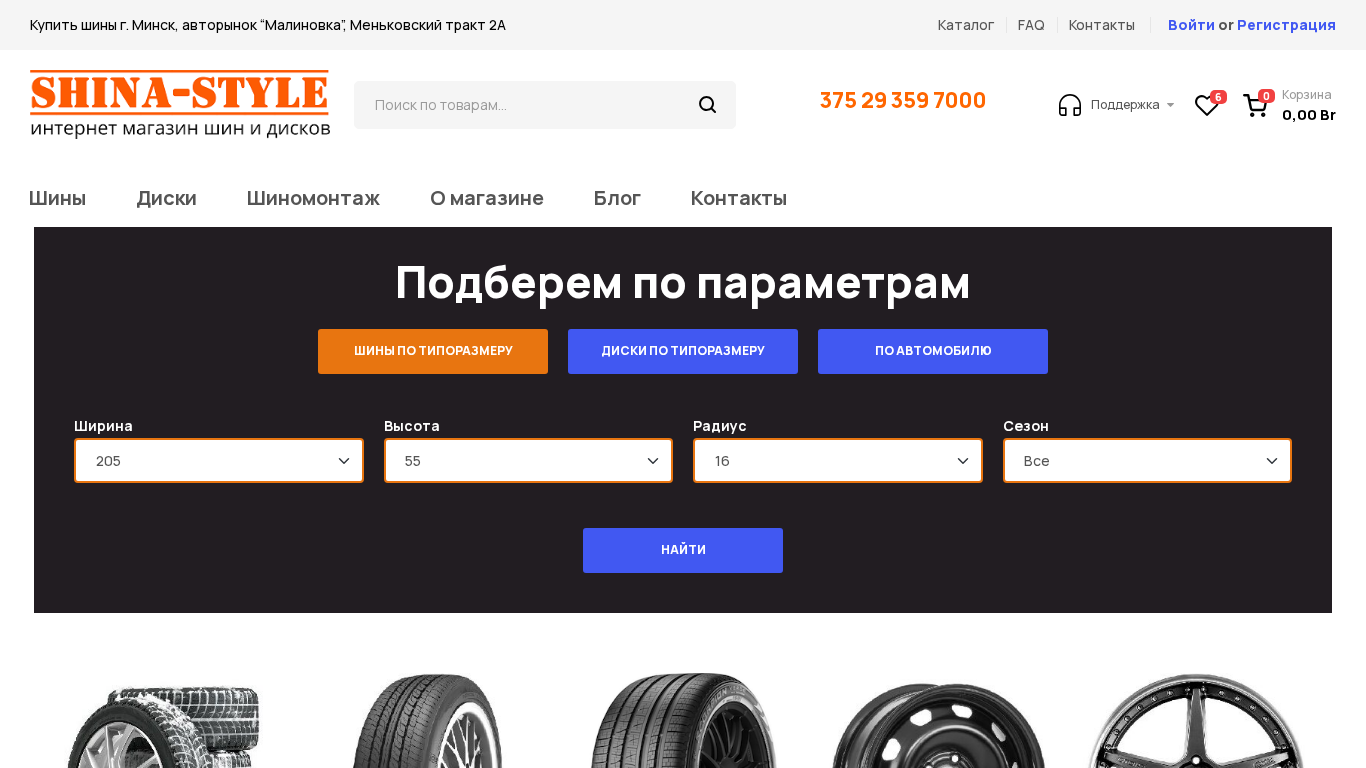The image size is (1366, 768).
Task: Click the search magnifier icon
Action: [707, 105]
